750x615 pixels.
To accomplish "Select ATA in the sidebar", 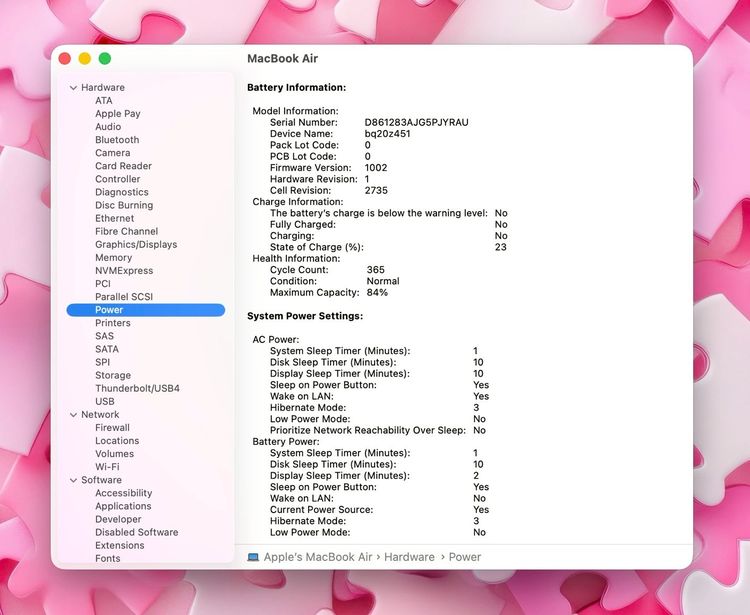I will tap(104, 100).
